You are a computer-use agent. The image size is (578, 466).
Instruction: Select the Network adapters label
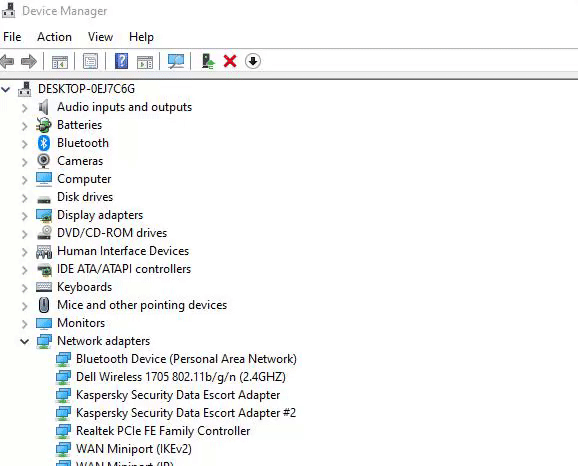[x=104, y=341]
